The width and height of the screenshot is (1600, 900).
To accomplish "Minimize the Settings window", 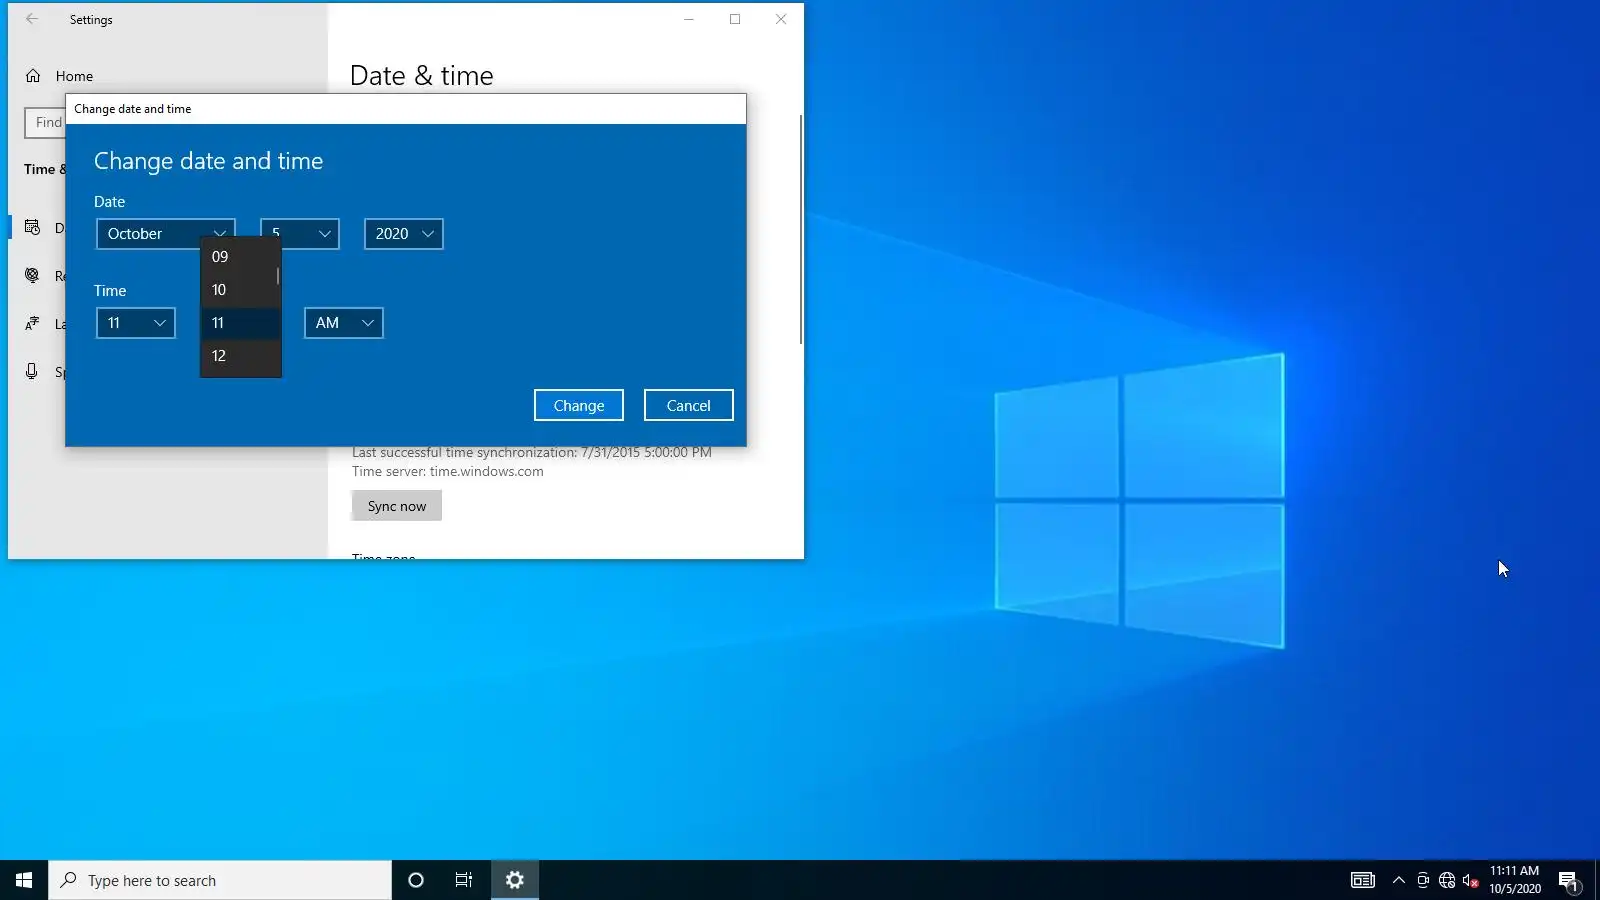I will tap(689, 19).
